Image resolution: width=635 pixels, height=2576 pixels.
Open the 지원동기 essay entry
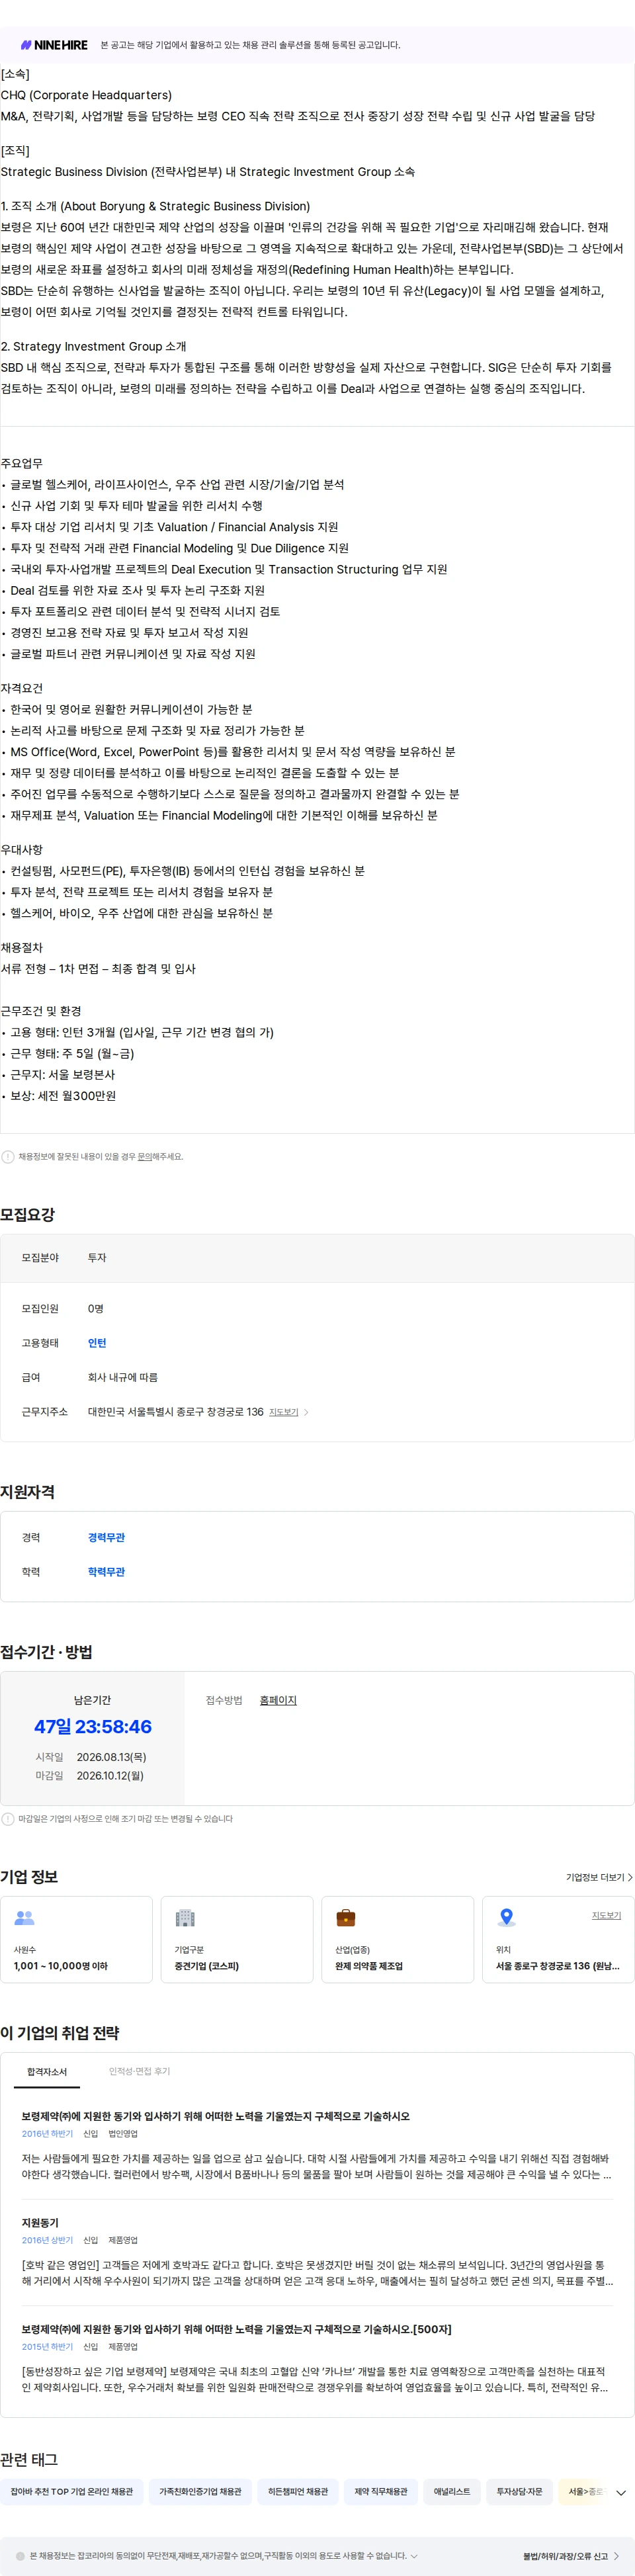click(x=40, y=2222)
